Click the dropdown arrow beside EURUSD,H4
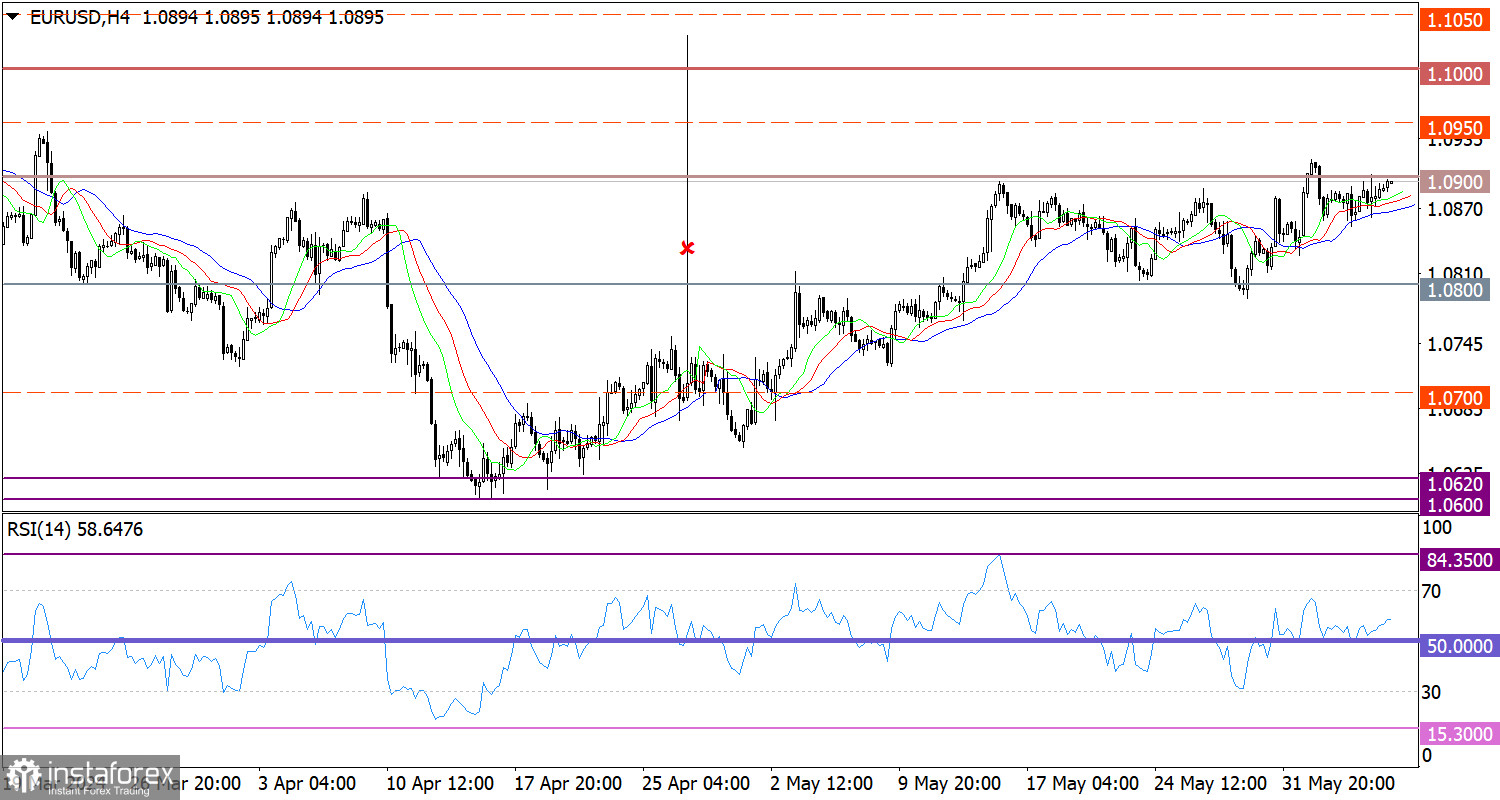 (x=13, y=17)
